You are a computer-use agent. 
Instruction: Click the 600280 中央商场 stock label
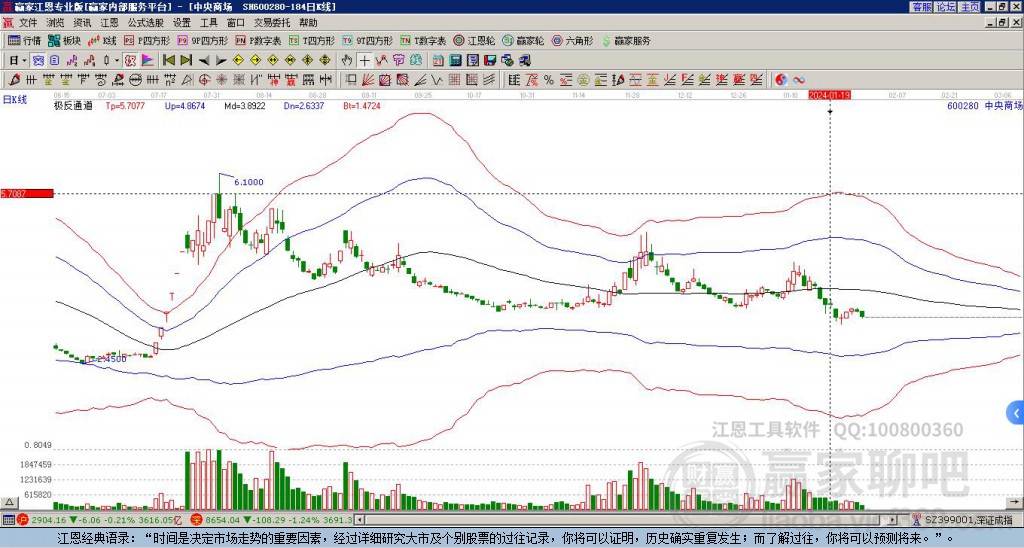click(x=984, y=106)
